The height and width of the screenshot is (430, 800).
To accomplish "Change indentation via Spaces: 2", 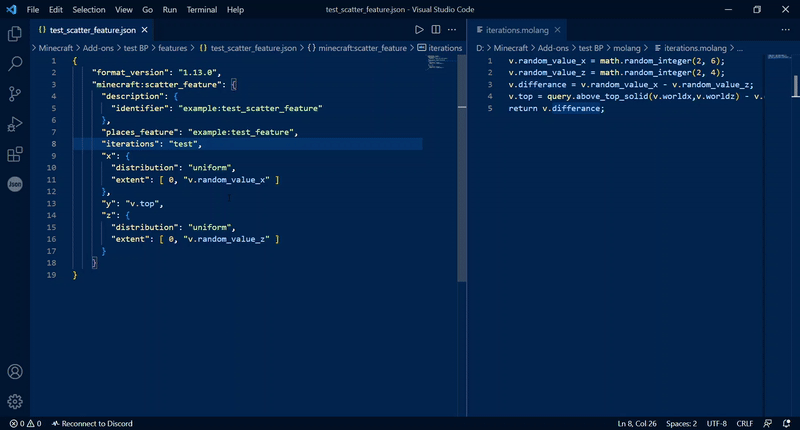I will [681, 423].
